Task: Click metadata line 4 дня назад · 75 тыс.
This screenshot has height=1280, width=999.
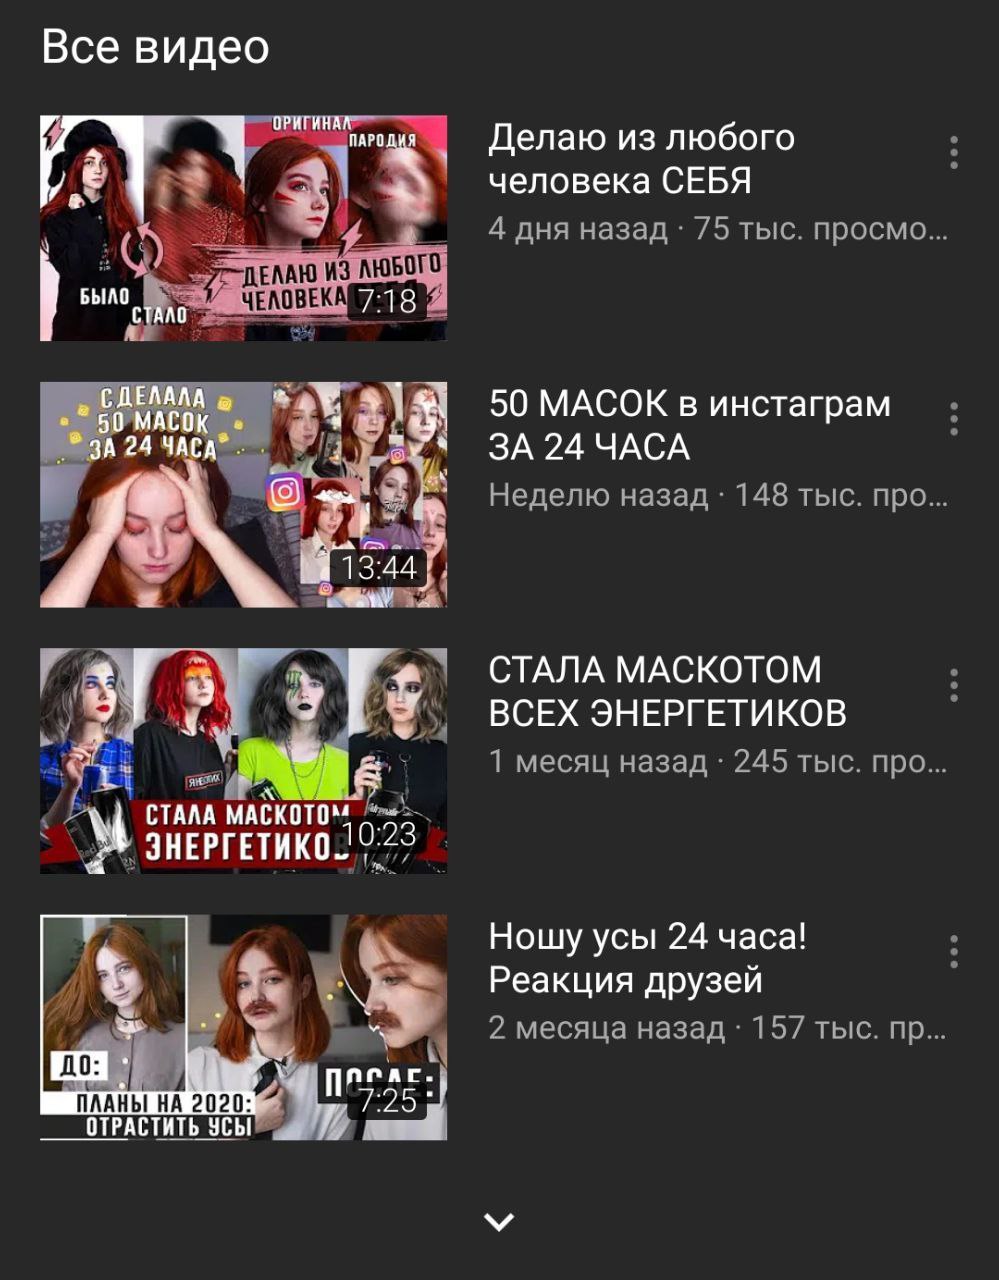Action: coord(718,229)
